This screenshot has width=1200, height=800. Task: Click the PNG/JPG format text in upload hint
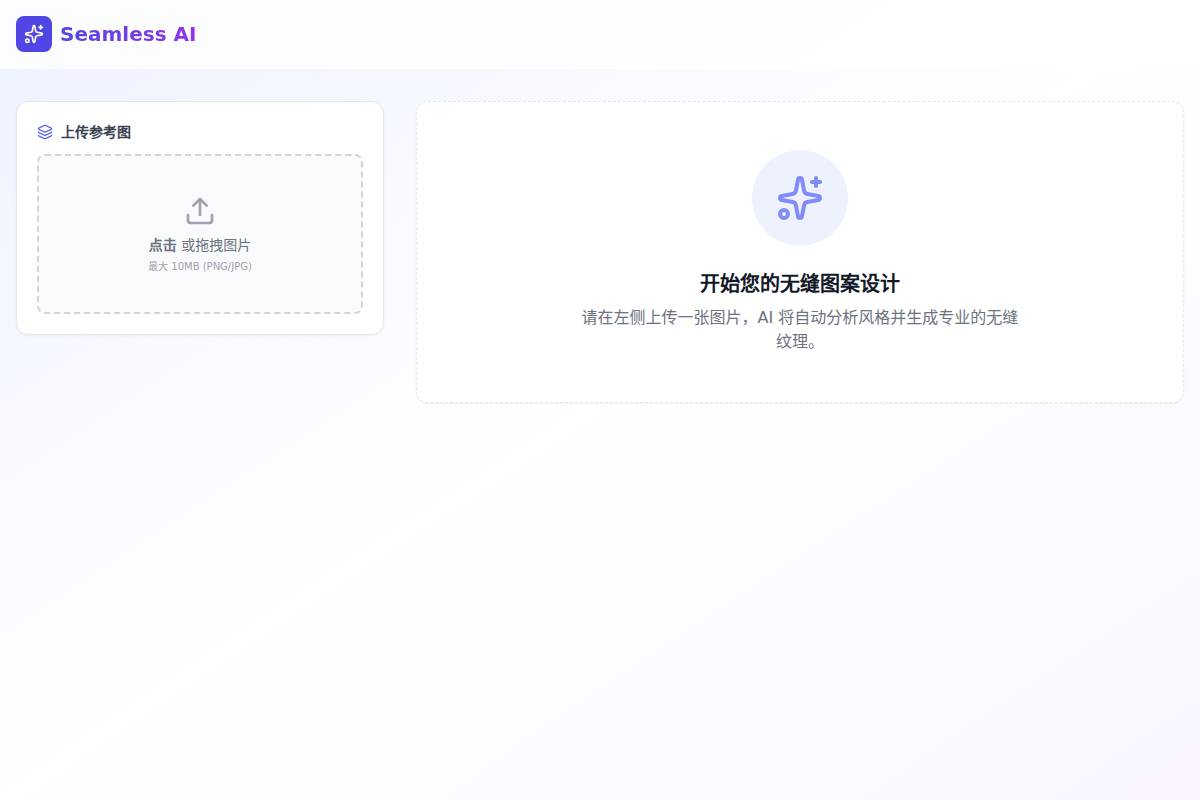click(x=227, y=266)
